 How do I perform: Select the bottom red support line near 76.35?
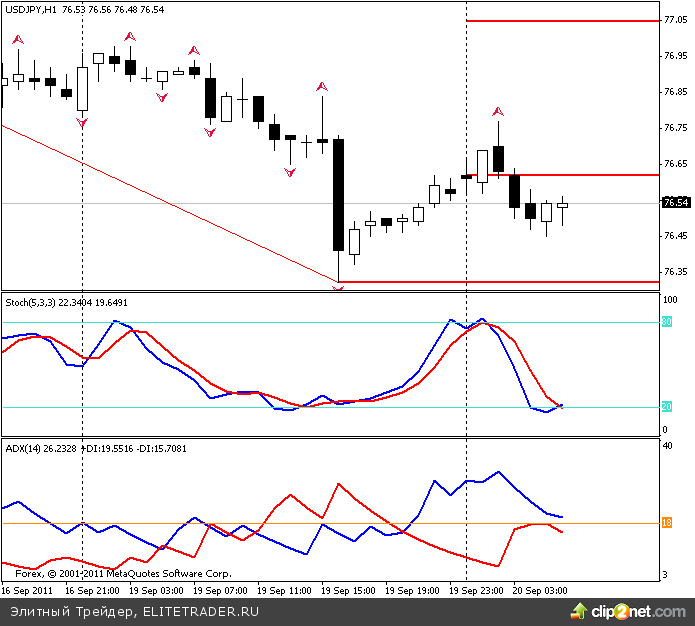point(500,282)
